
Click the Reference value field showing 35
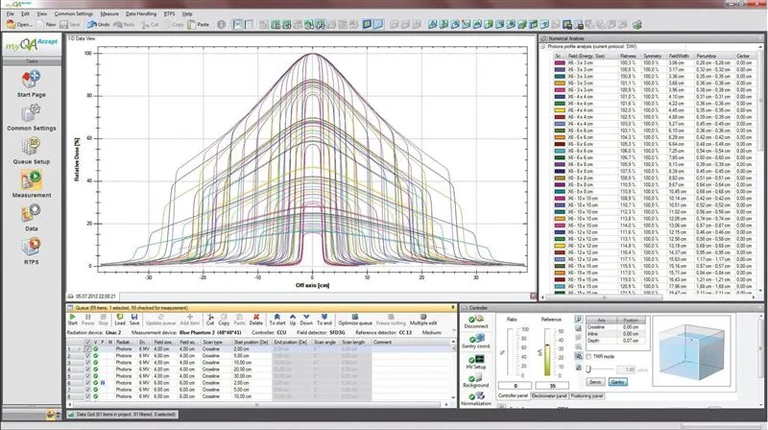pos(552,386)
